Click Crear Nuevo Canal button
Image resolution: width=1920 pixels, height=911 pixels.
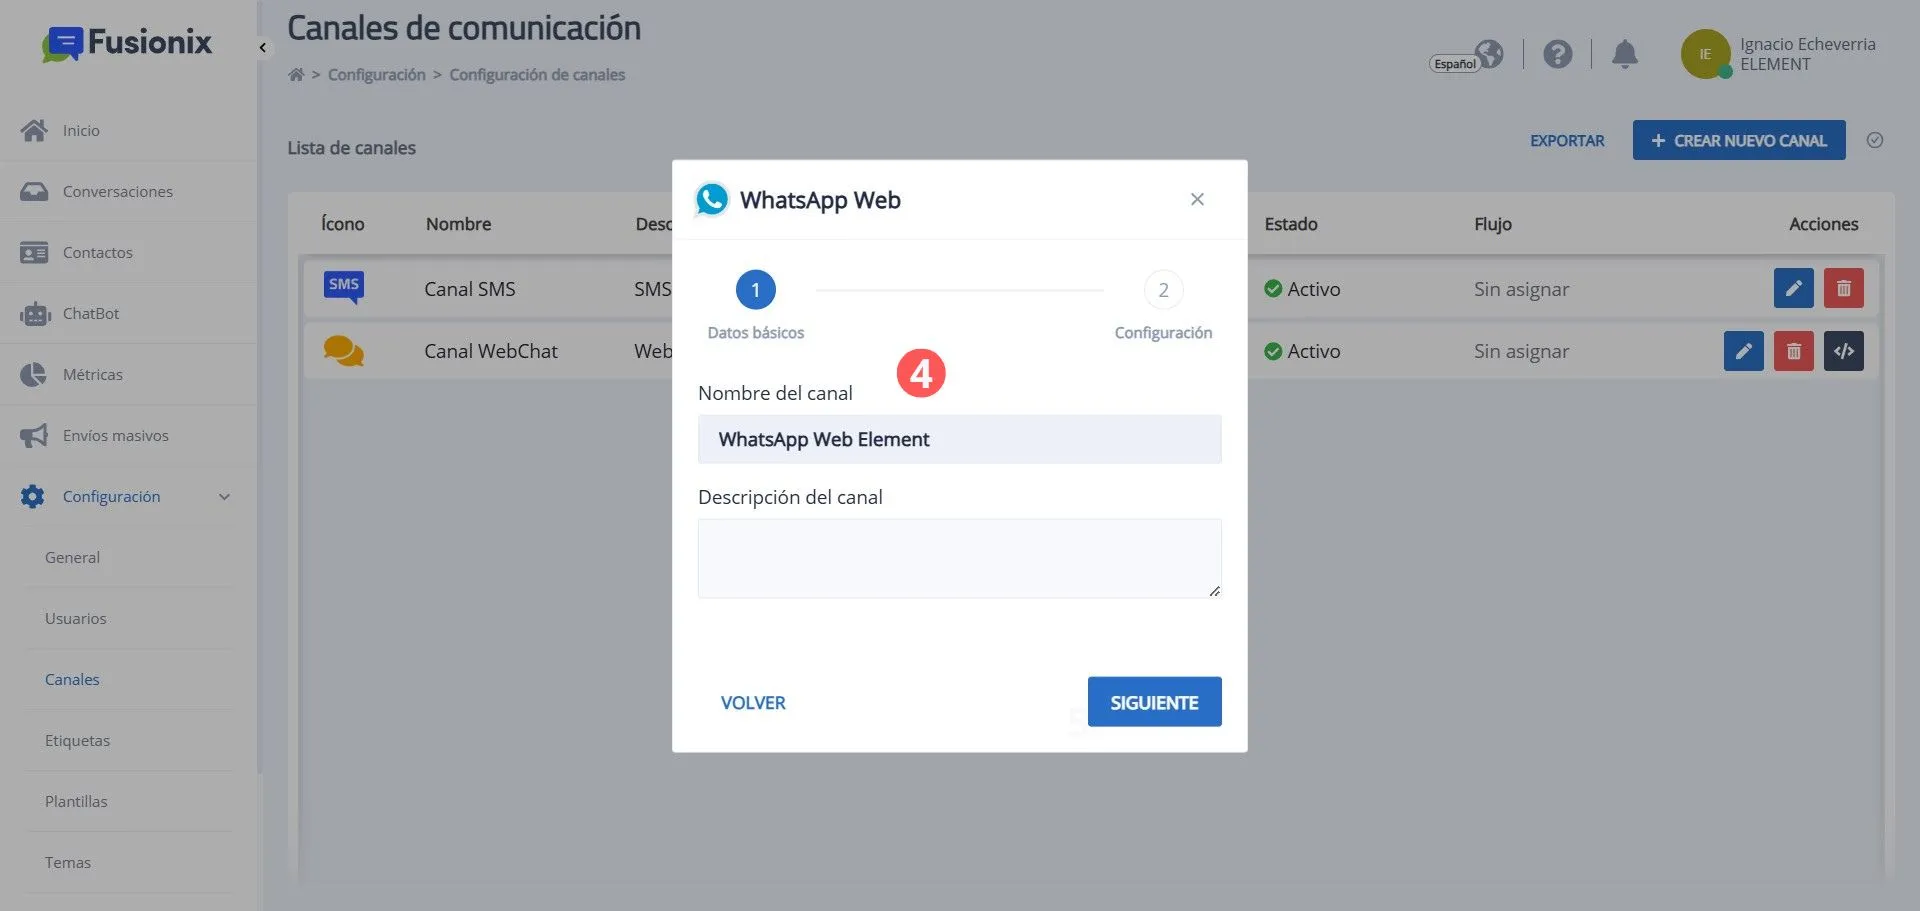(1739, 140)
